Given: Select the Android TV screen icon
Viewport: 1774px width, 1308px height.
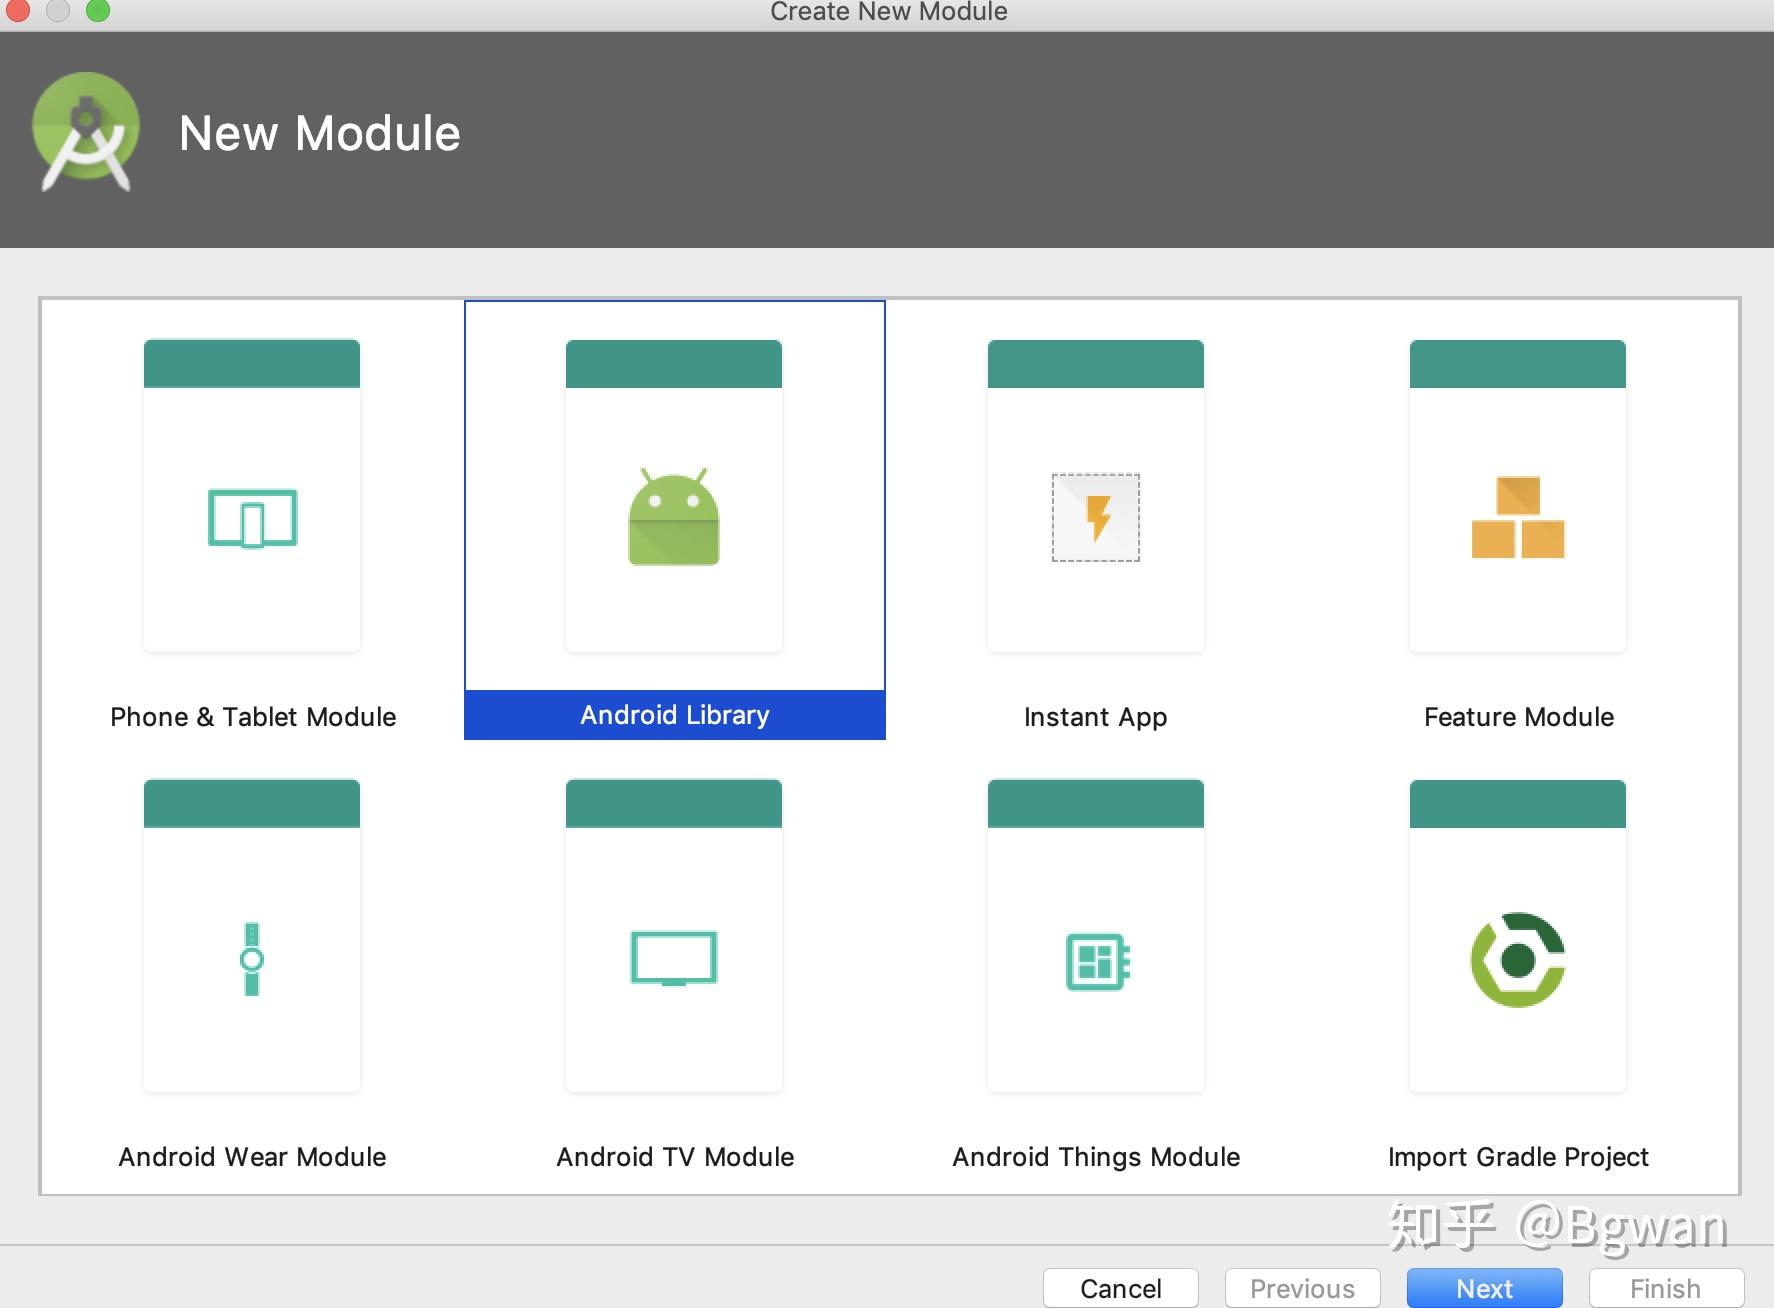Looking at the screenshot, I should 674,958.
